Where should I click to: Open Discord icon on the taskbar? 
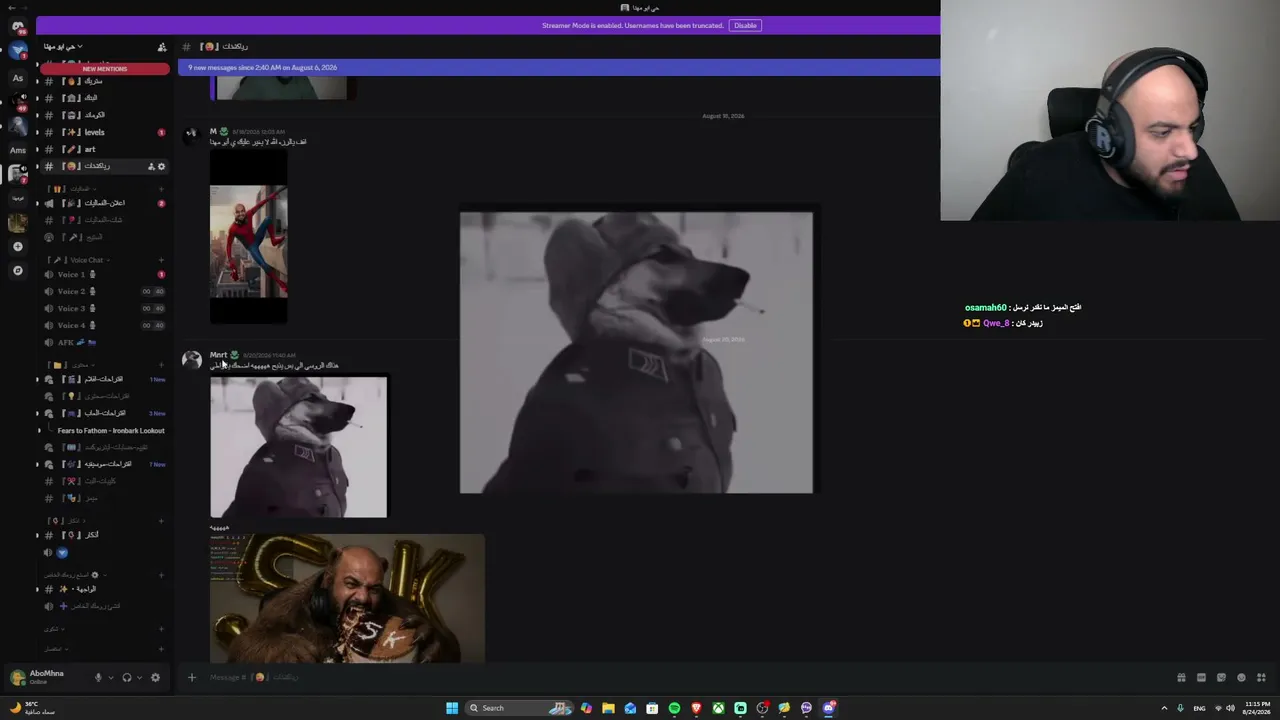829,708
